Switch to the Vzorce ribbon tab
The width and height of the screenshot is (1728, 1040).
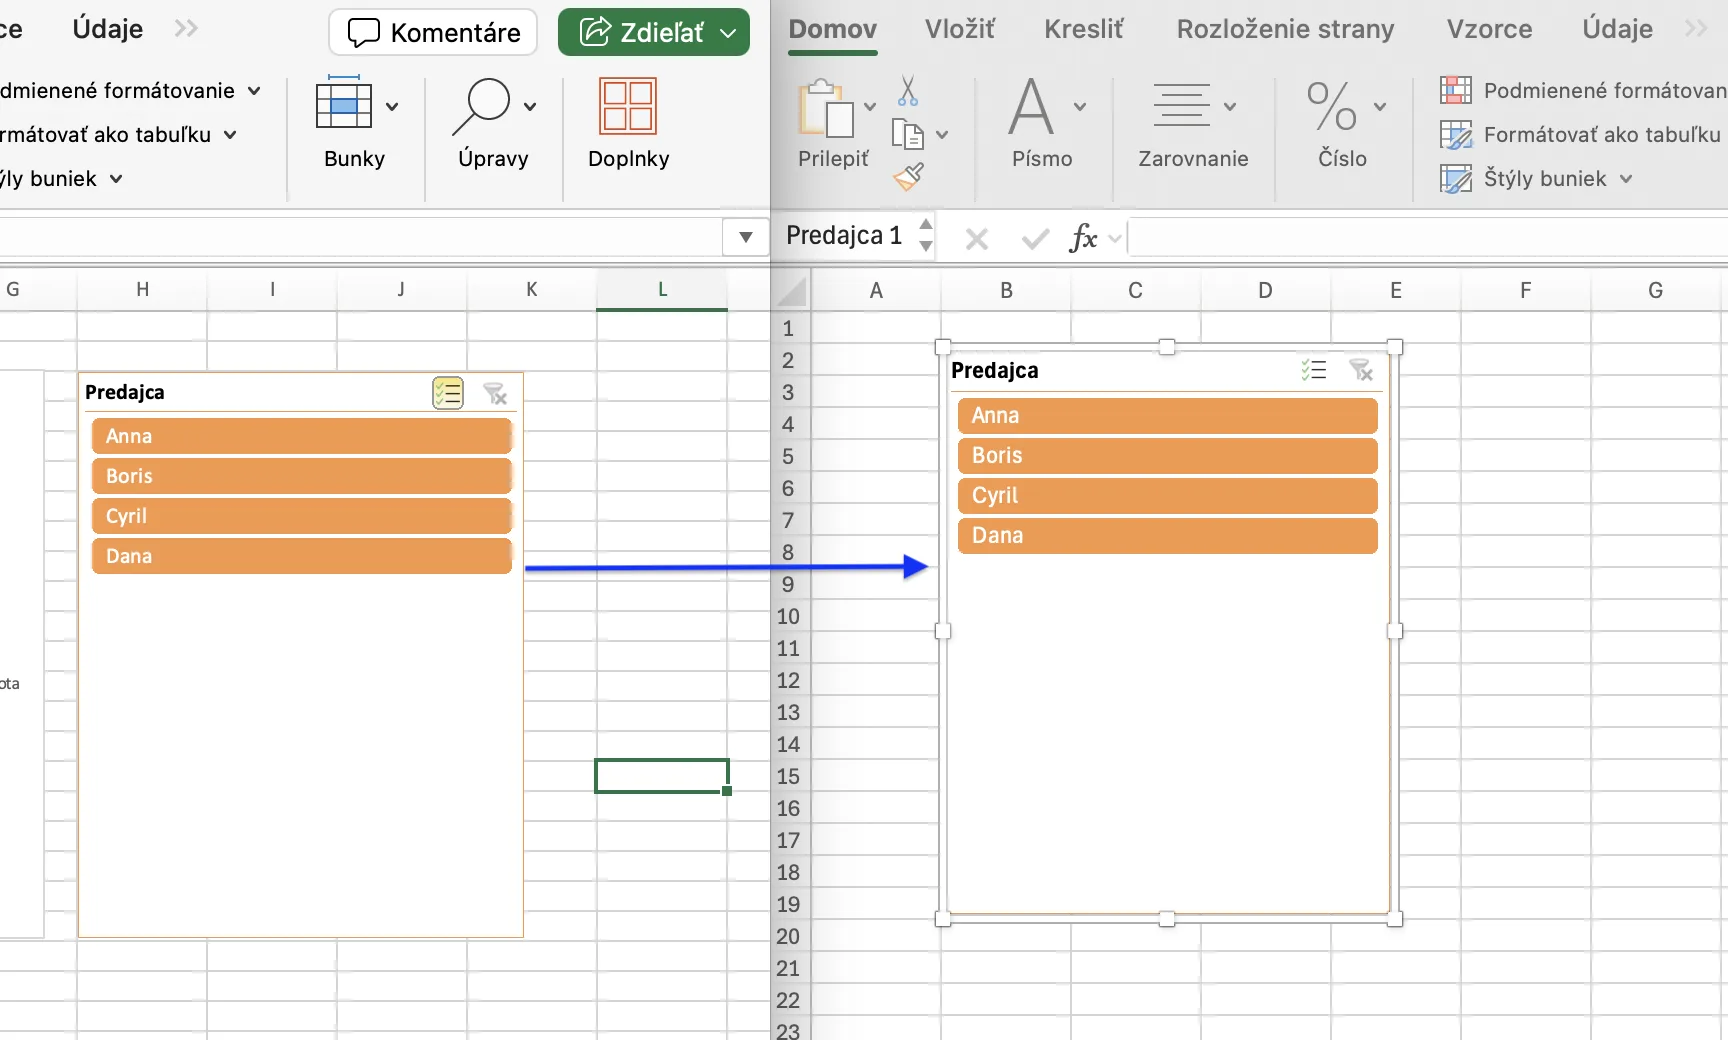click(x=1489, y=29)
